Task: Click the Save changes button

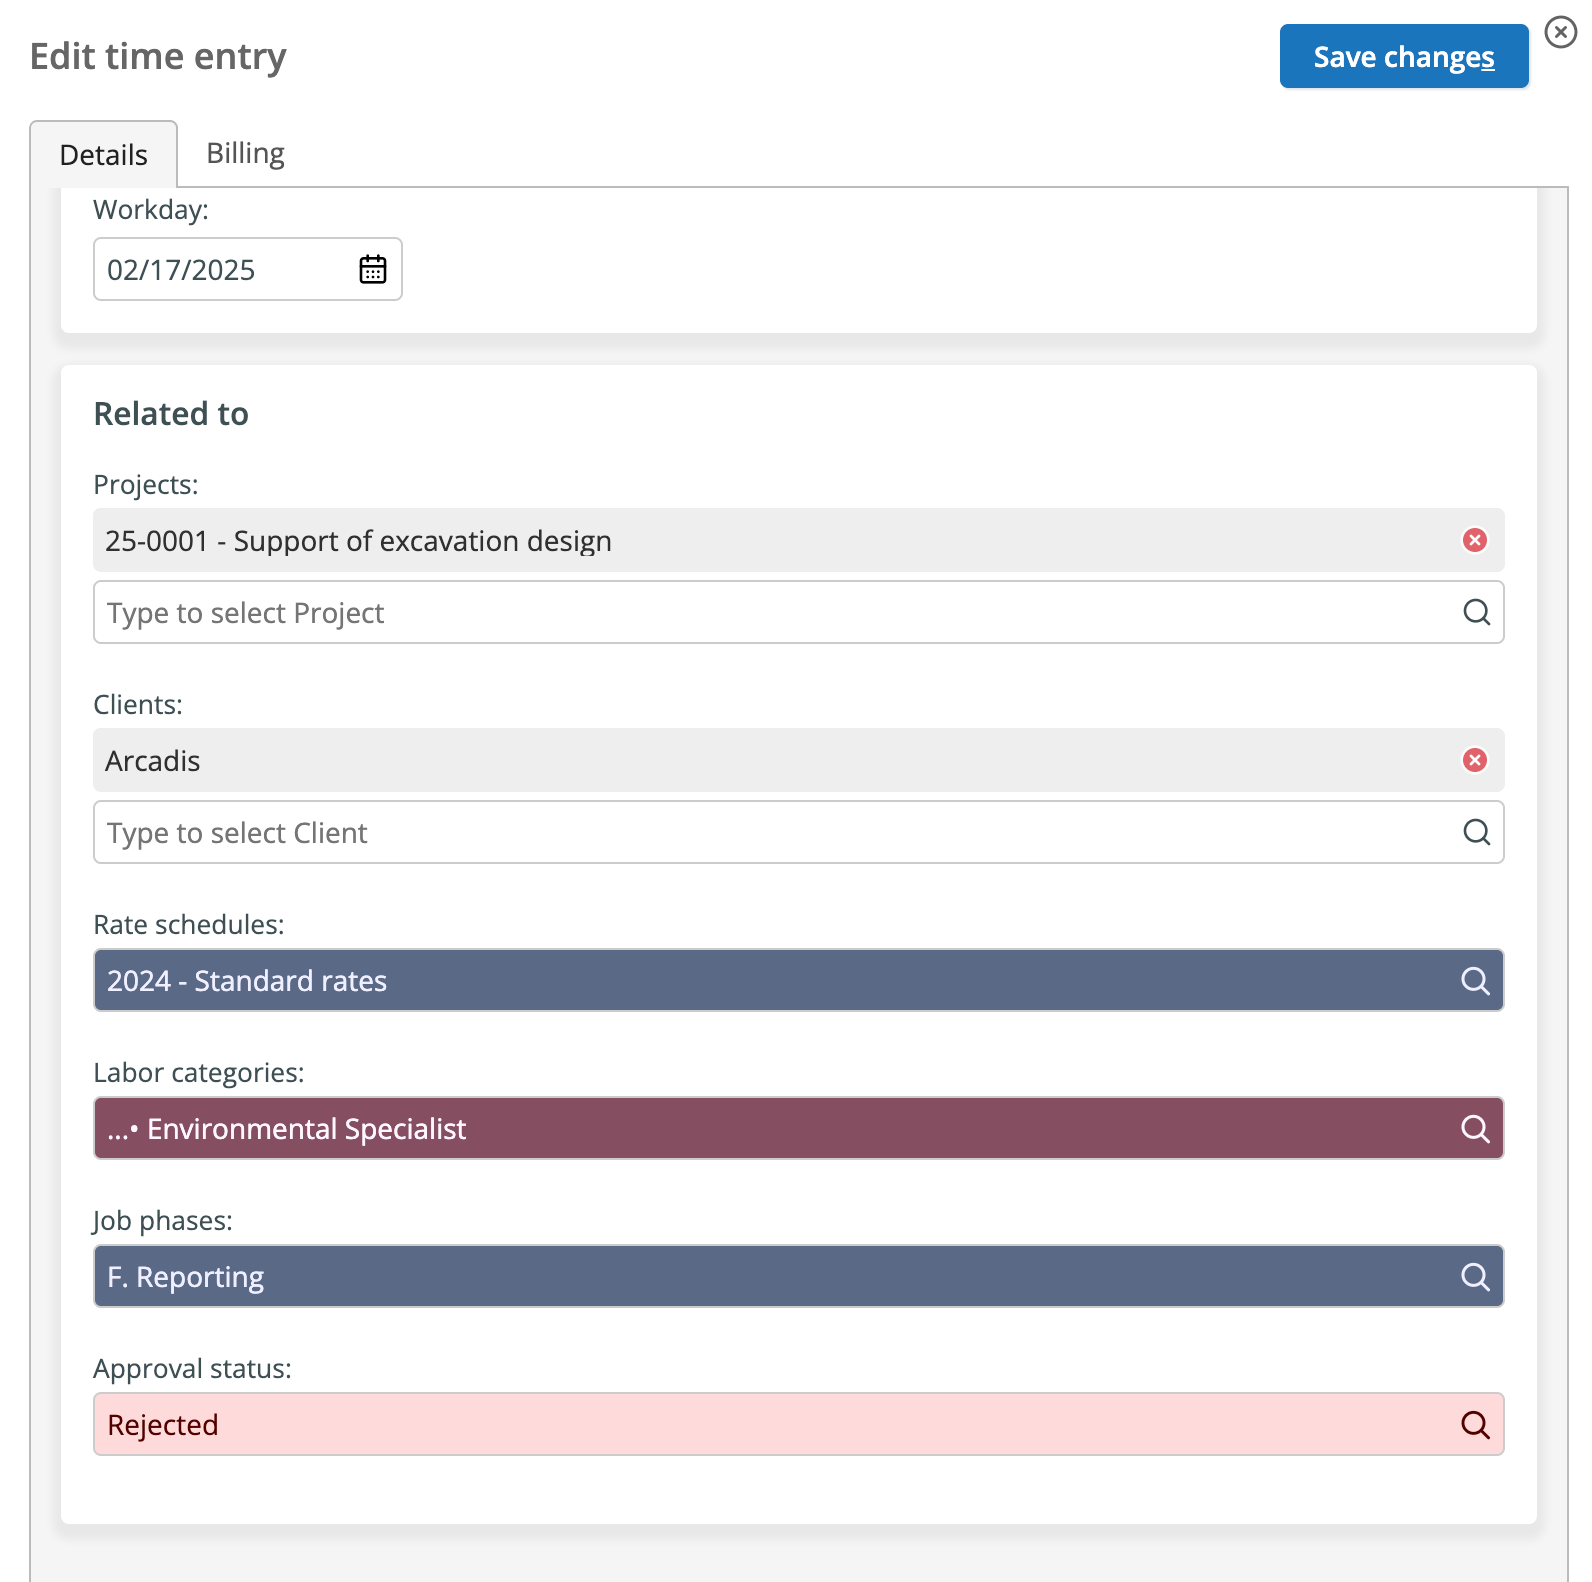Action: pos(1403,57)
